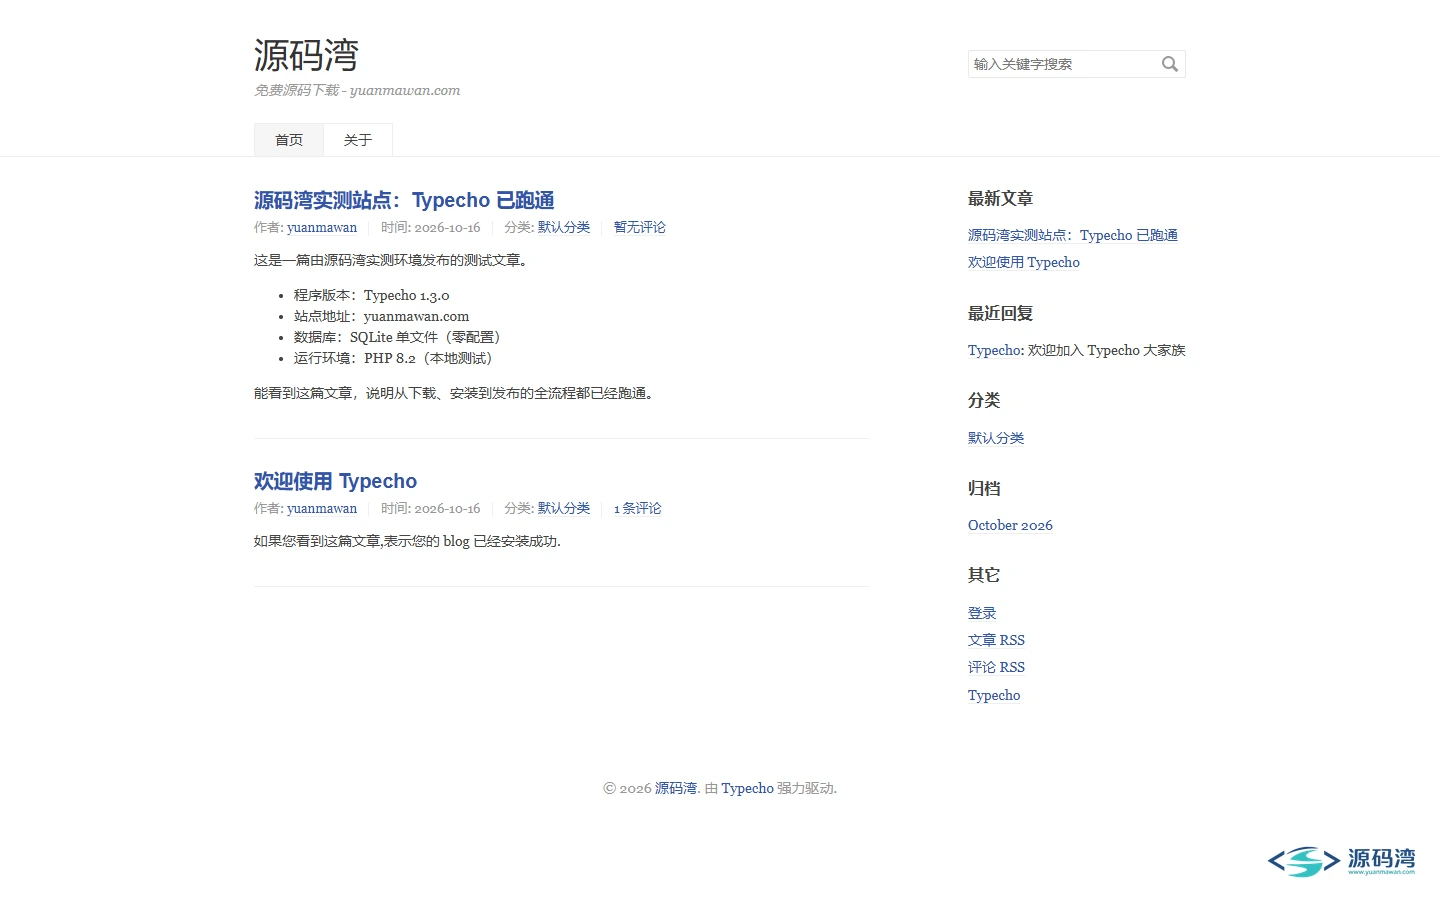The width and height of the screenshot is (1440, 900).
Task: Open the 首页 navigation tab
Action: pos(289,140)
